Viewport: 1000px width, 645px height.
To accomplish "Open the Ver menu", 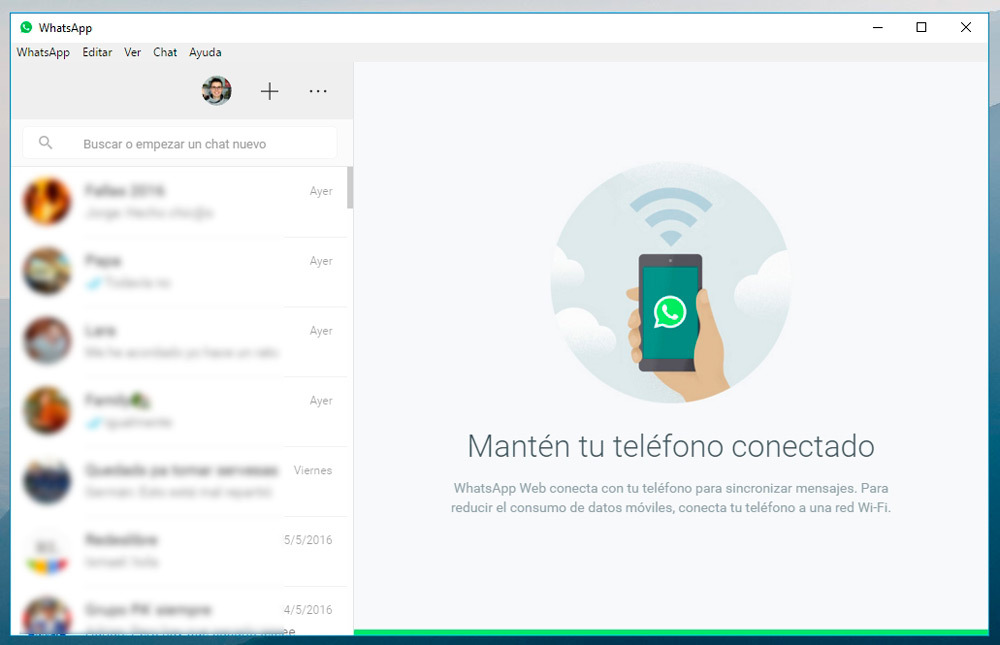I will pos(132,52).
